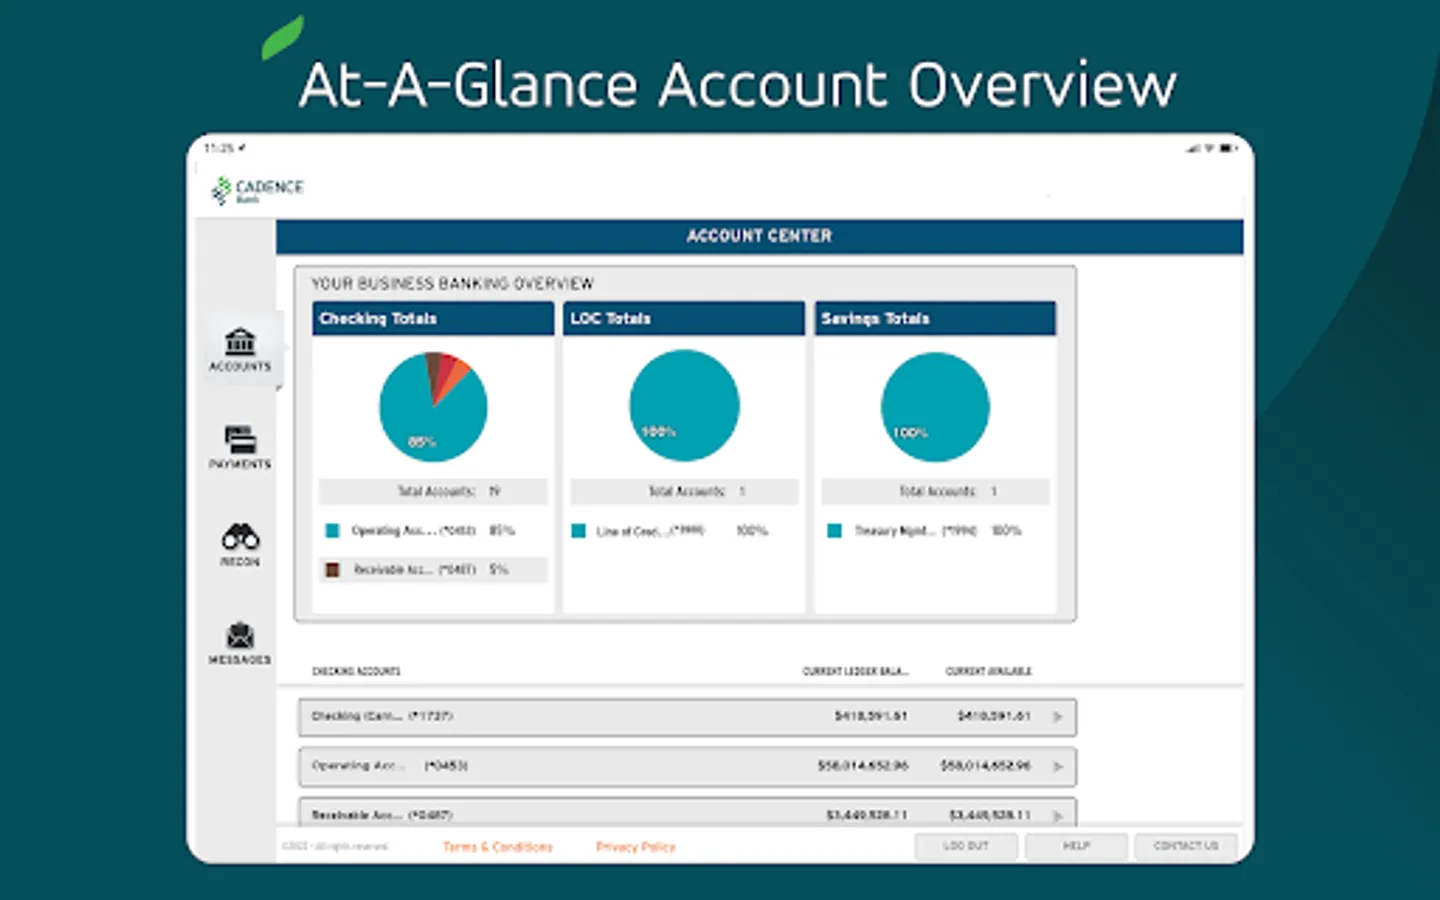Viewport: 1440px width, 900px height.
Task: Open the Privacy Policy link
Action: [636, 847]
